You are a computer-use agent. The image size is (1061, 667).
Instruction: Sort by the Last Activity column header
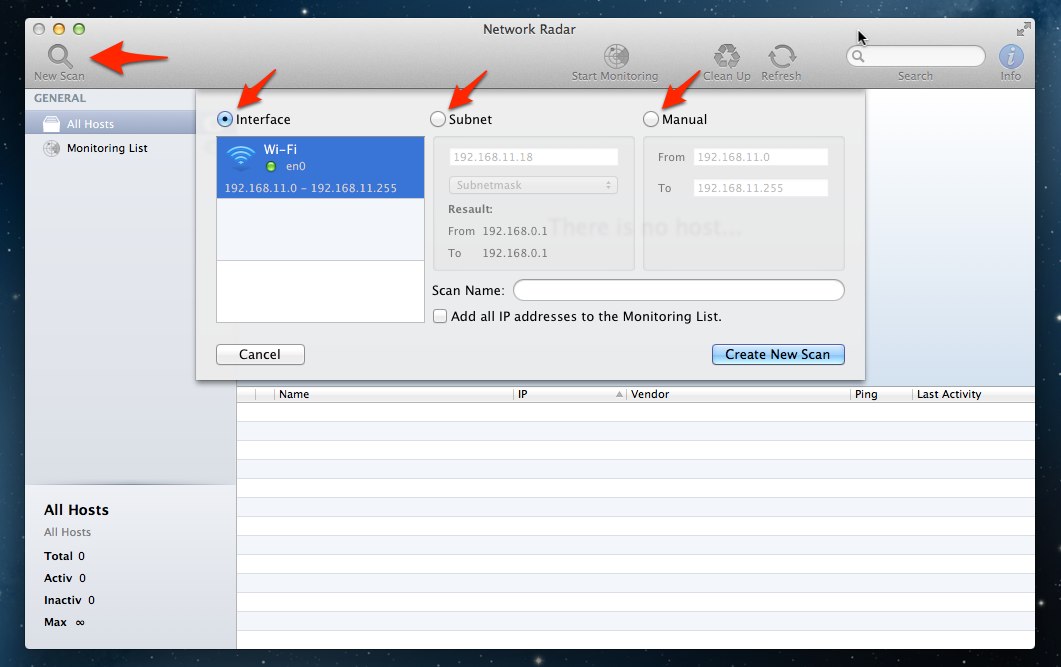tap(973, 394)
